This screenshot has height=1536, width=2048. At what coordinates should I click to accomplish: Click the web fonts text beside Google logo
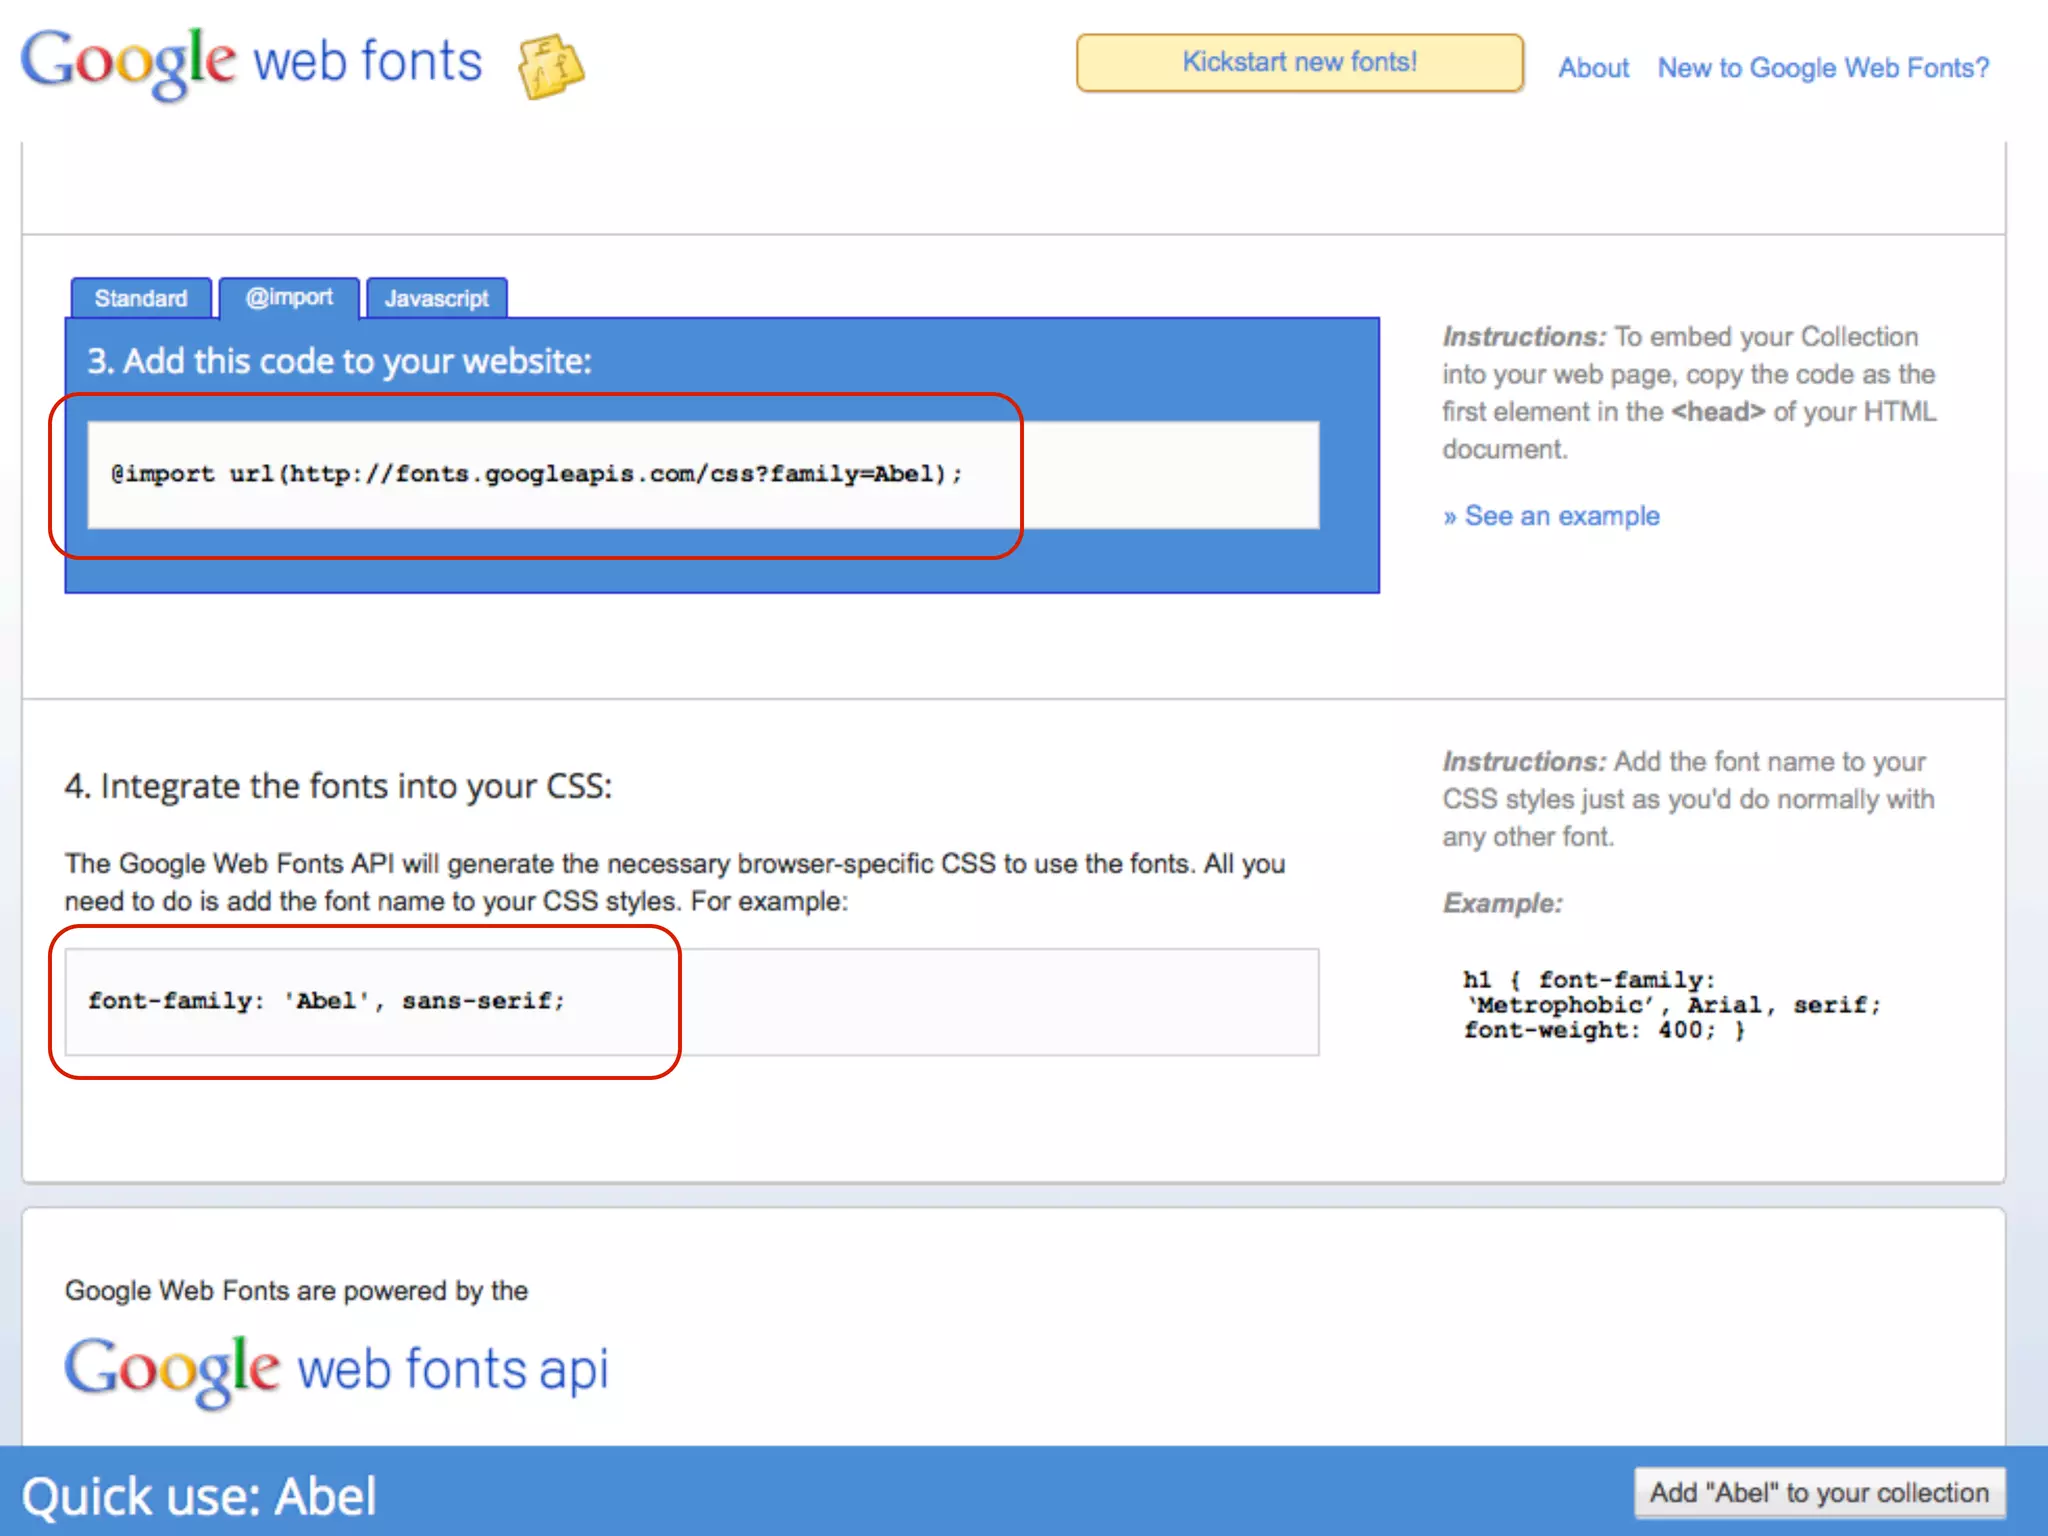click(367, 62)
